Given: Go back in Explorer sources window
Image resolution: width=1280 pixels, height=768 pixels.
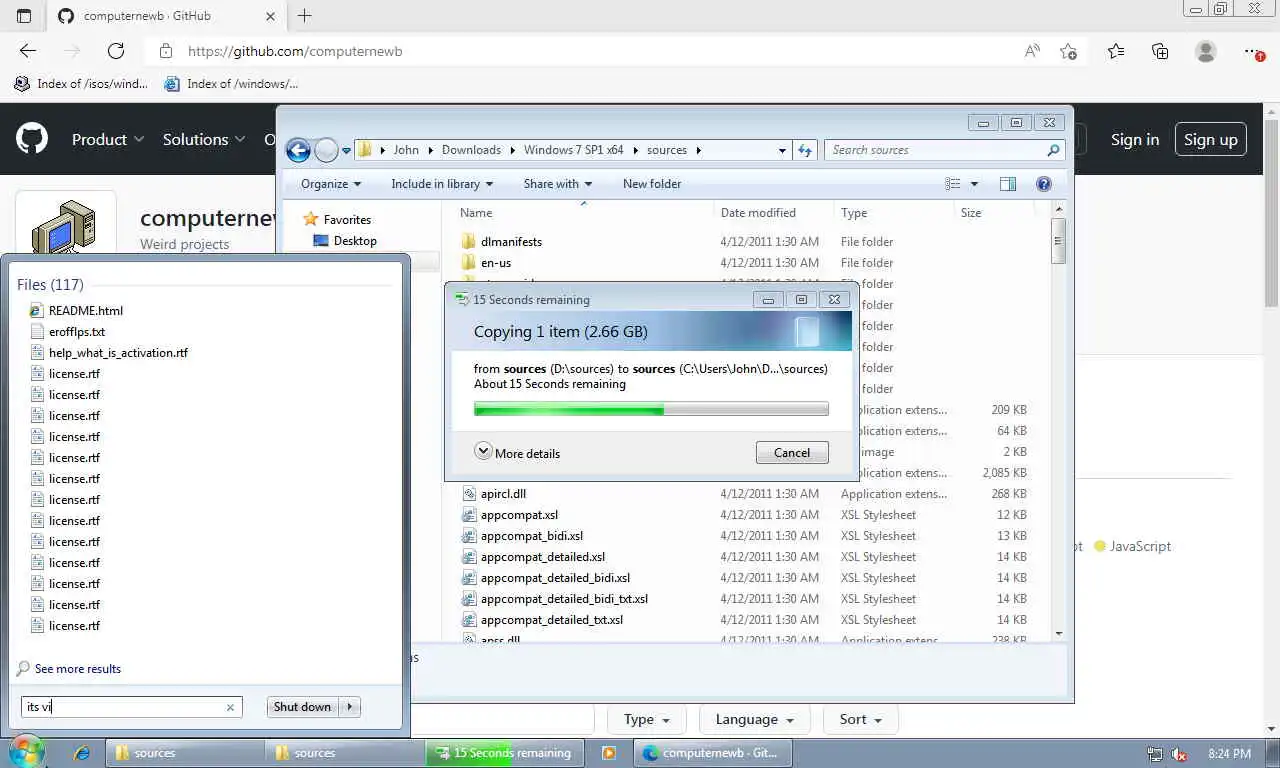Looking at the screenshot, I should click(298, 150).
